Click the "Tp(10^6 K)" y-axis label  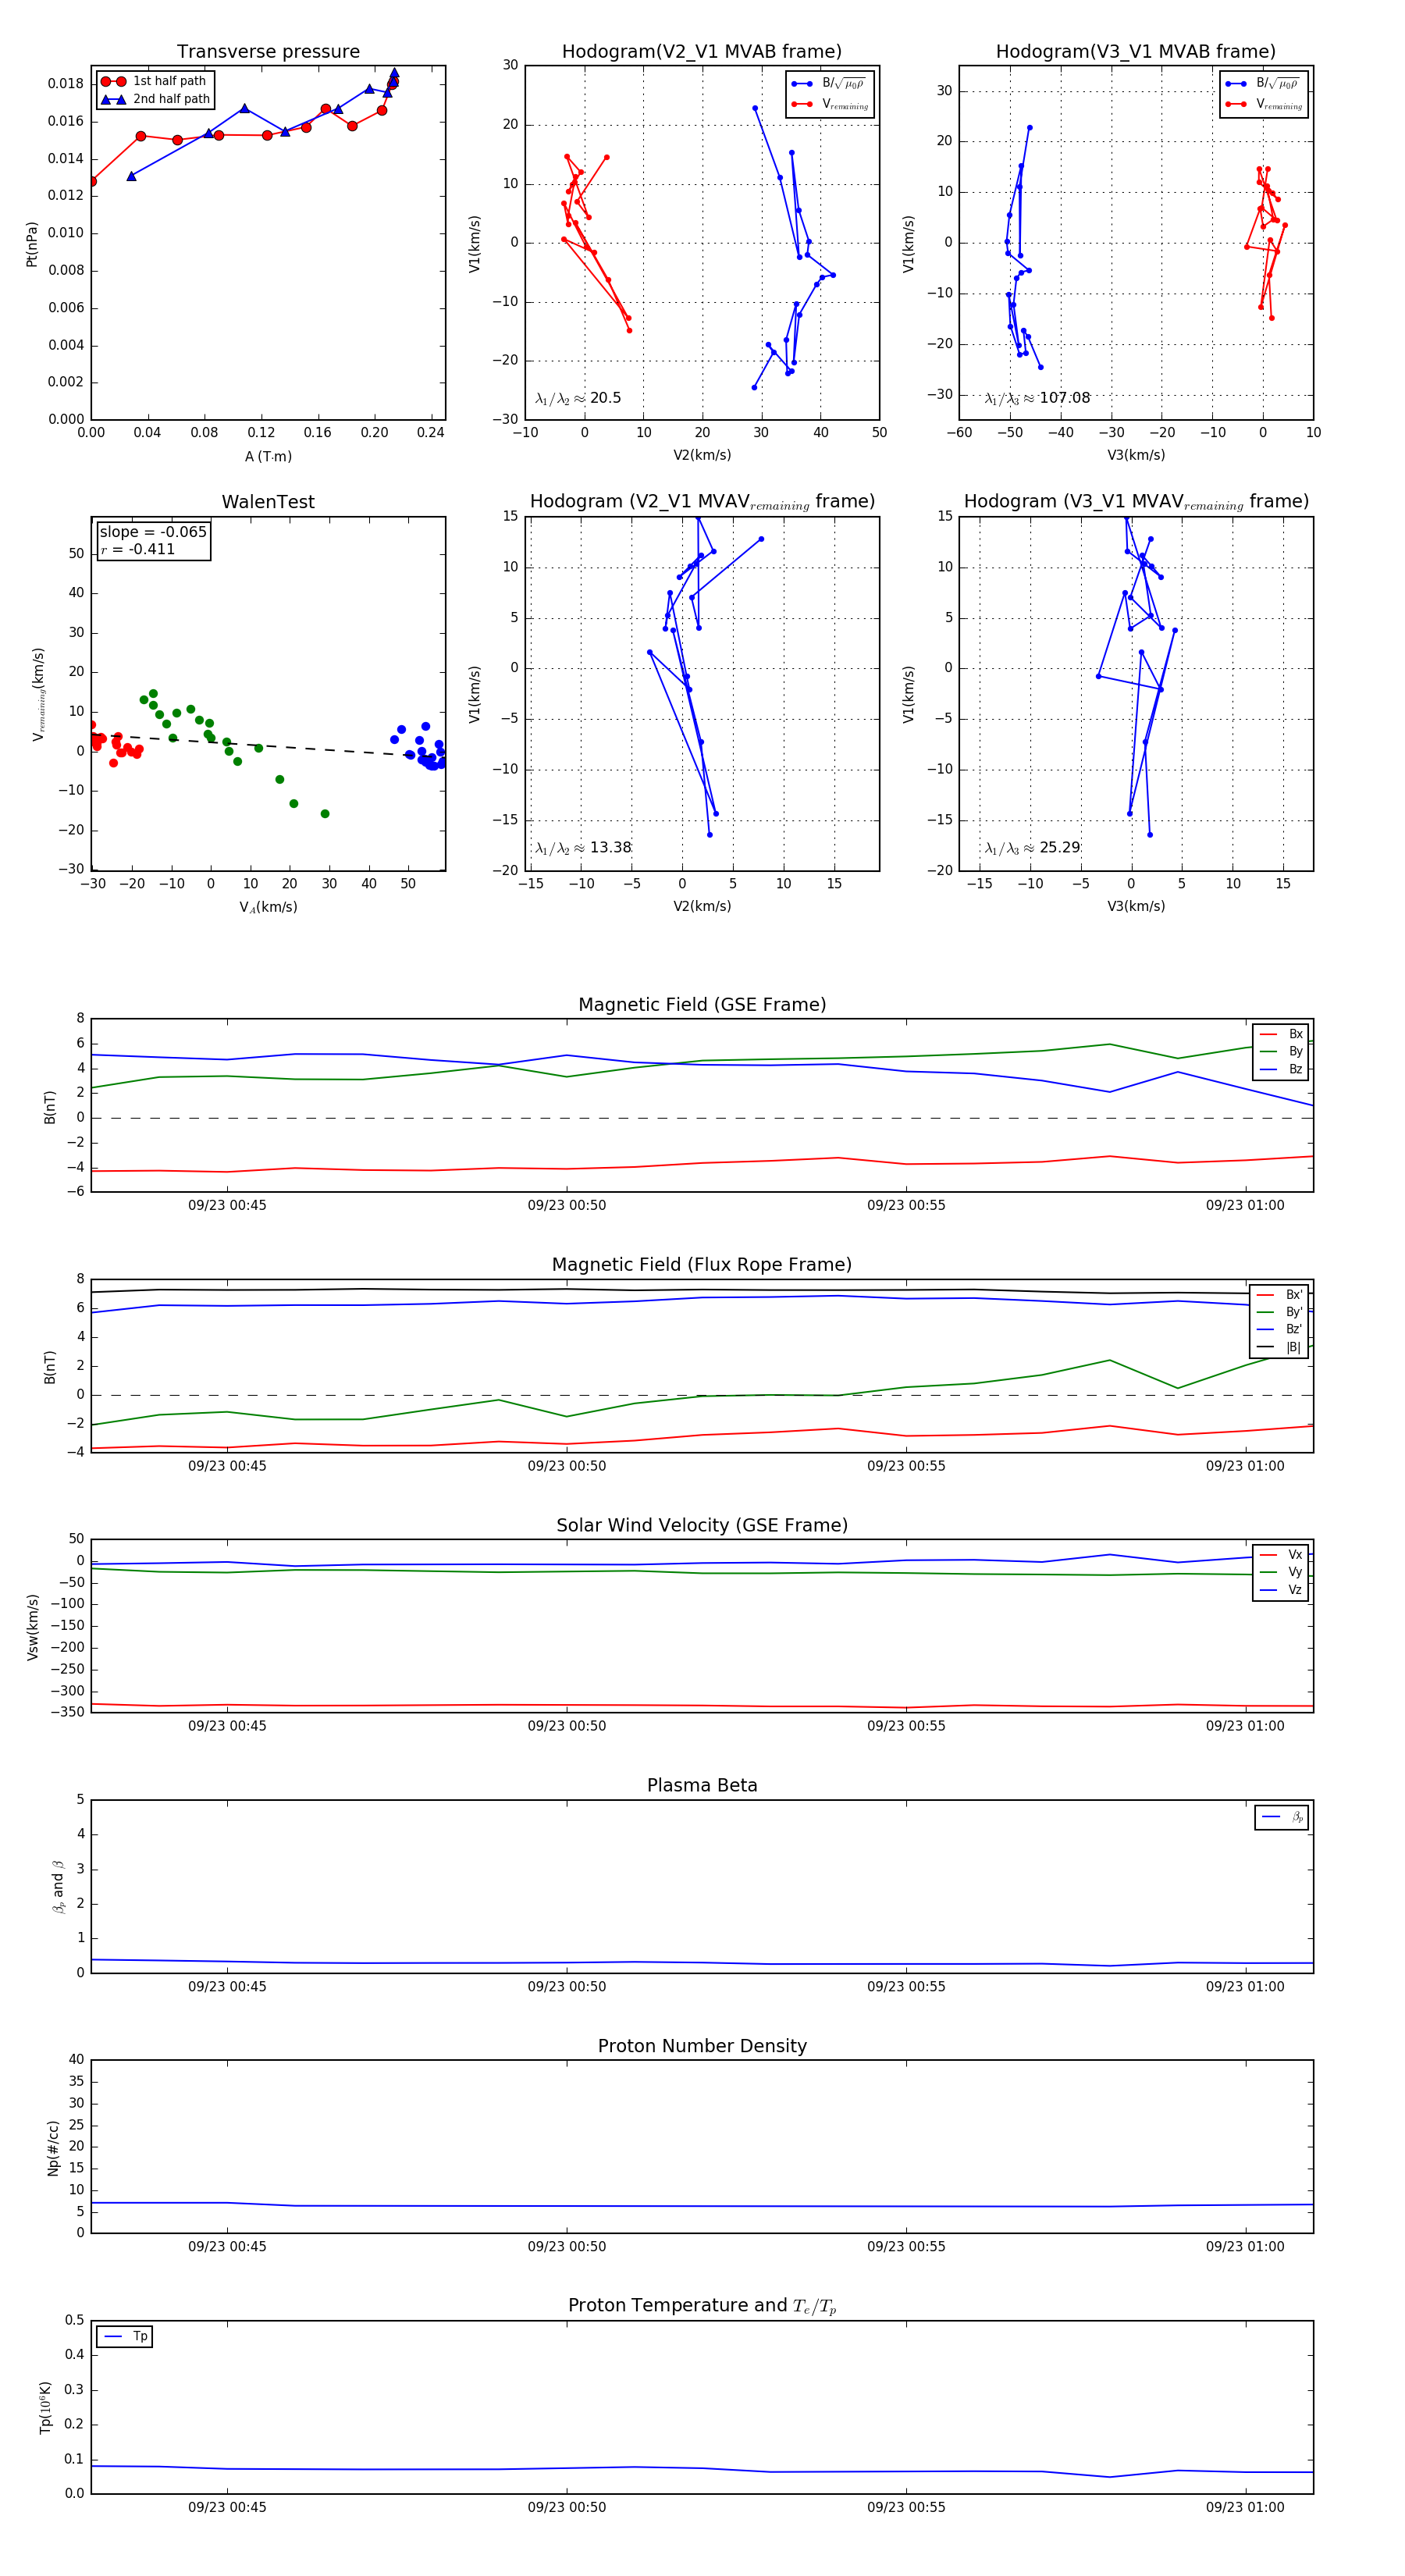(x=45, y=2407)
